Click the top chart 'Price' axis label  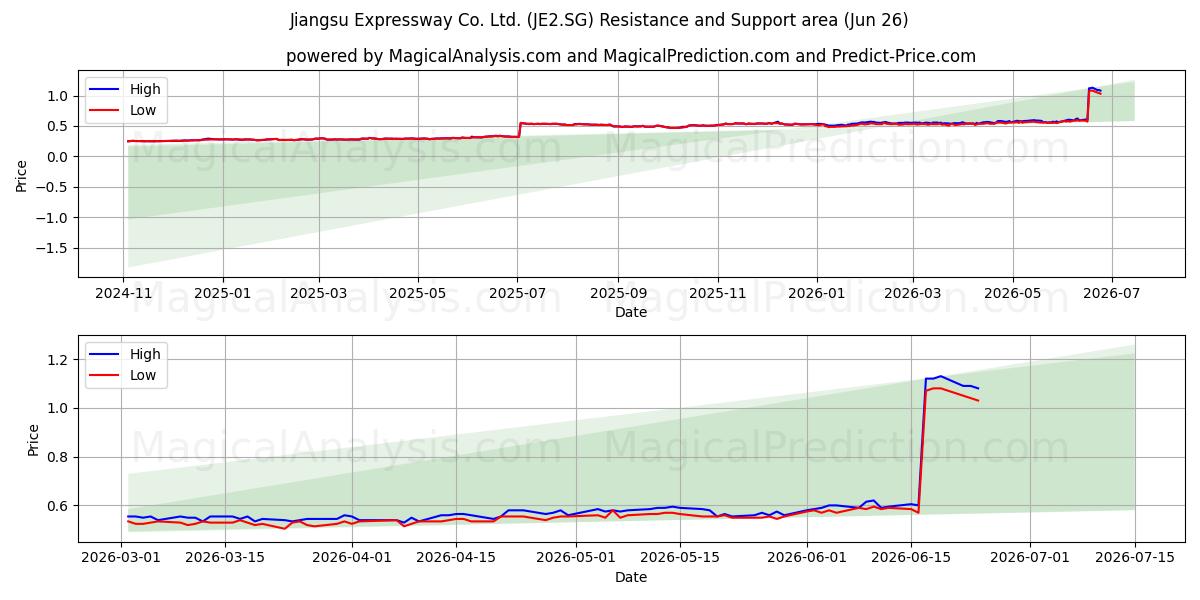coord(22,176)
